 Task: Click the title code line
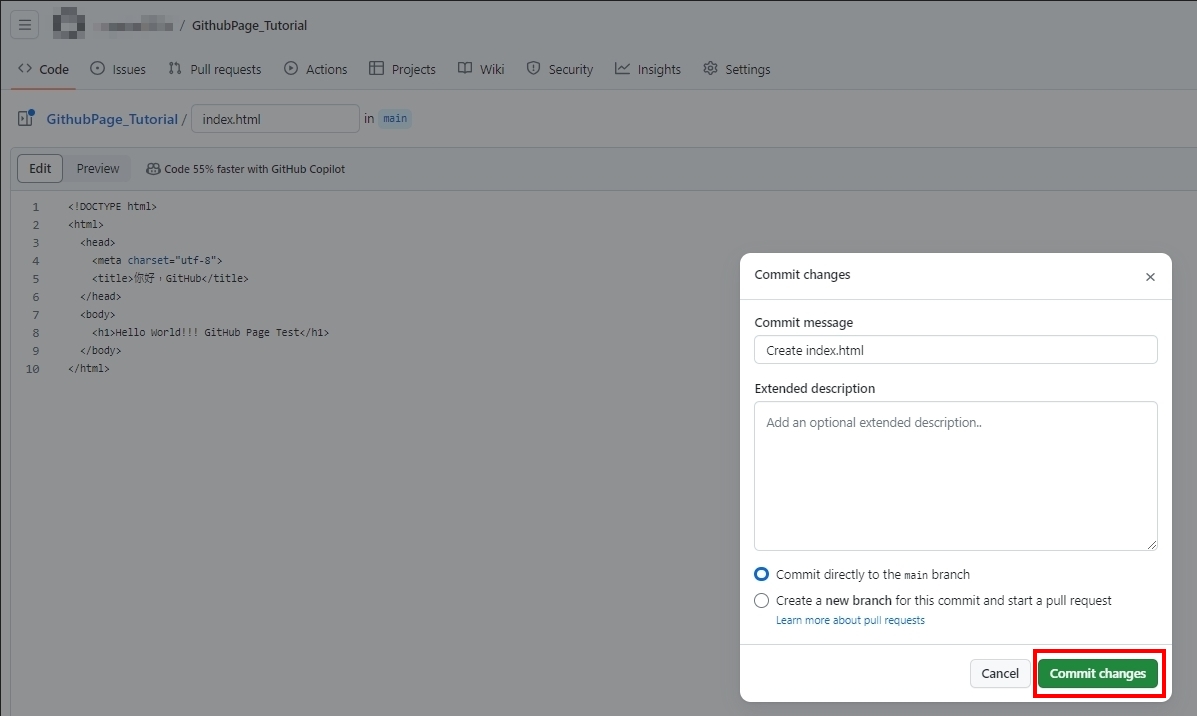click(170, 278)
